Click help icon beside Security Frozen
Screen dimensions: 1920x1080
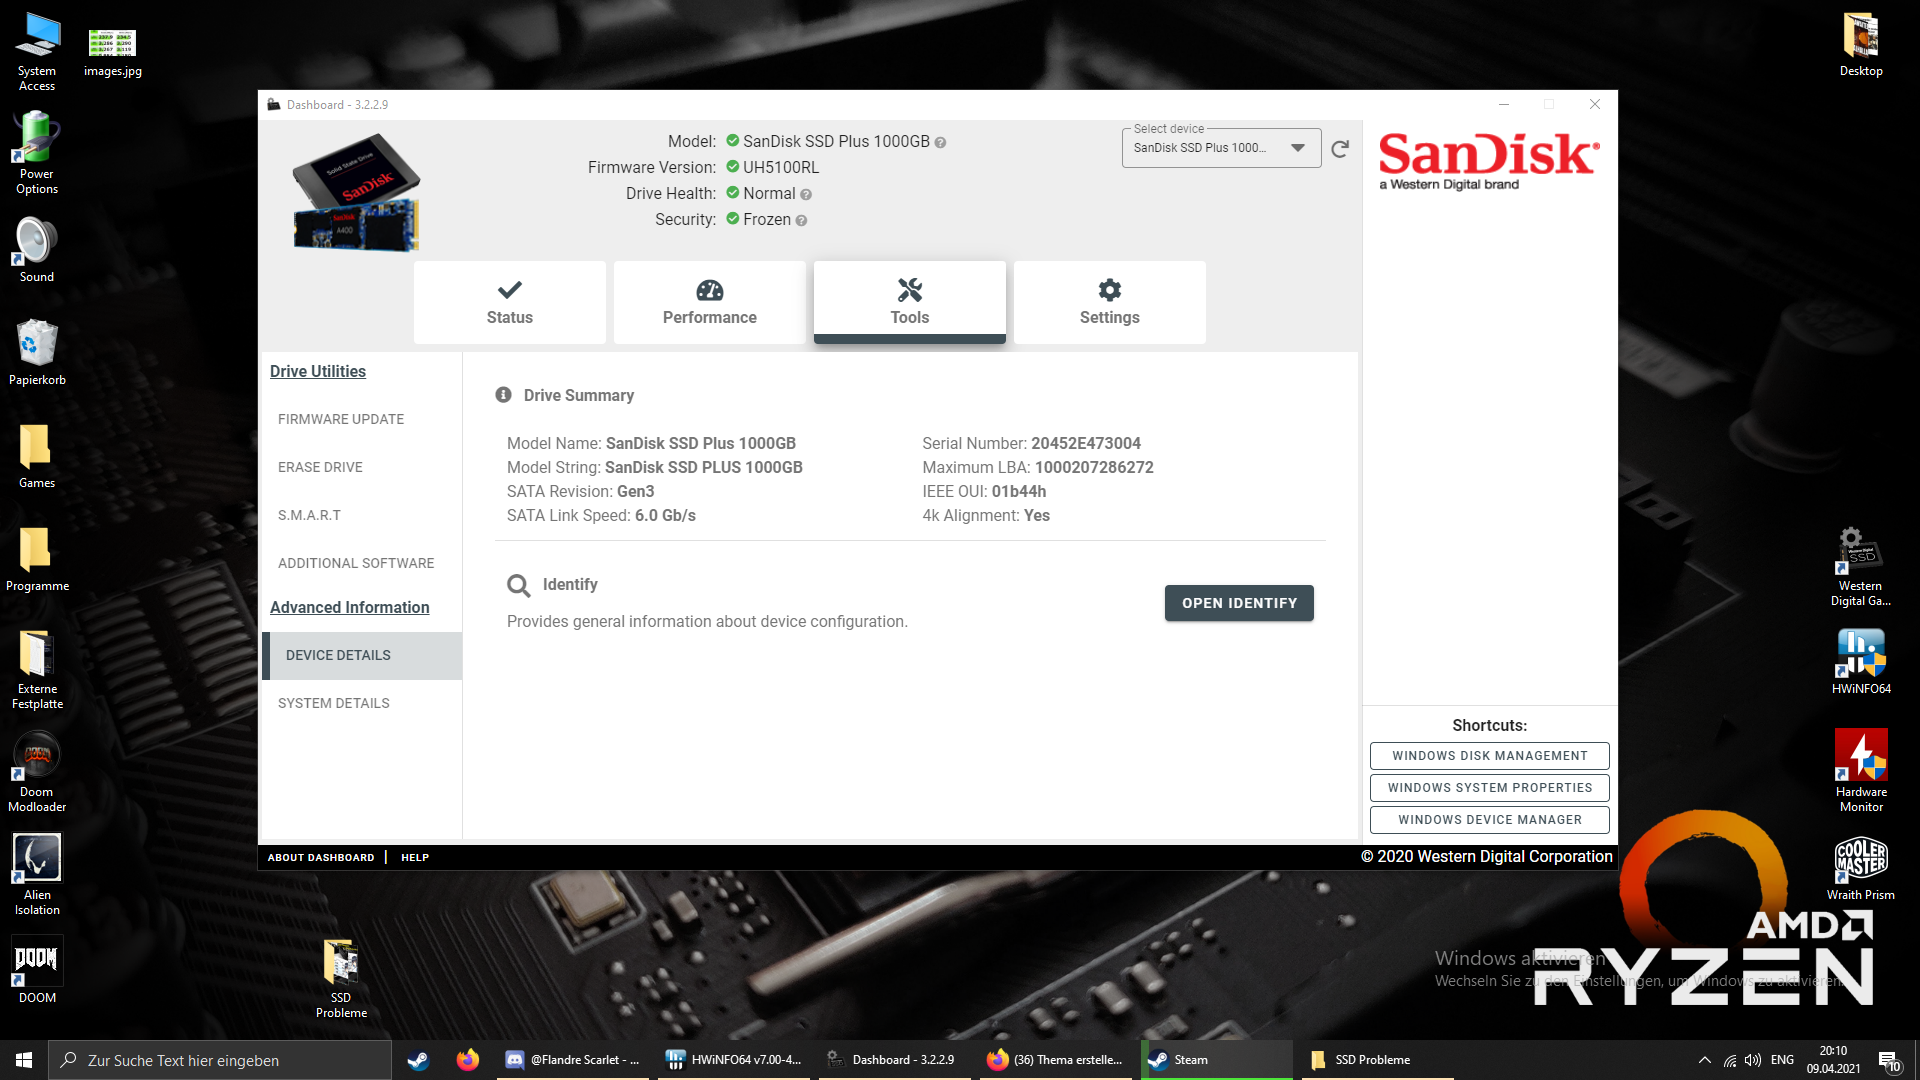pos(801,221)
